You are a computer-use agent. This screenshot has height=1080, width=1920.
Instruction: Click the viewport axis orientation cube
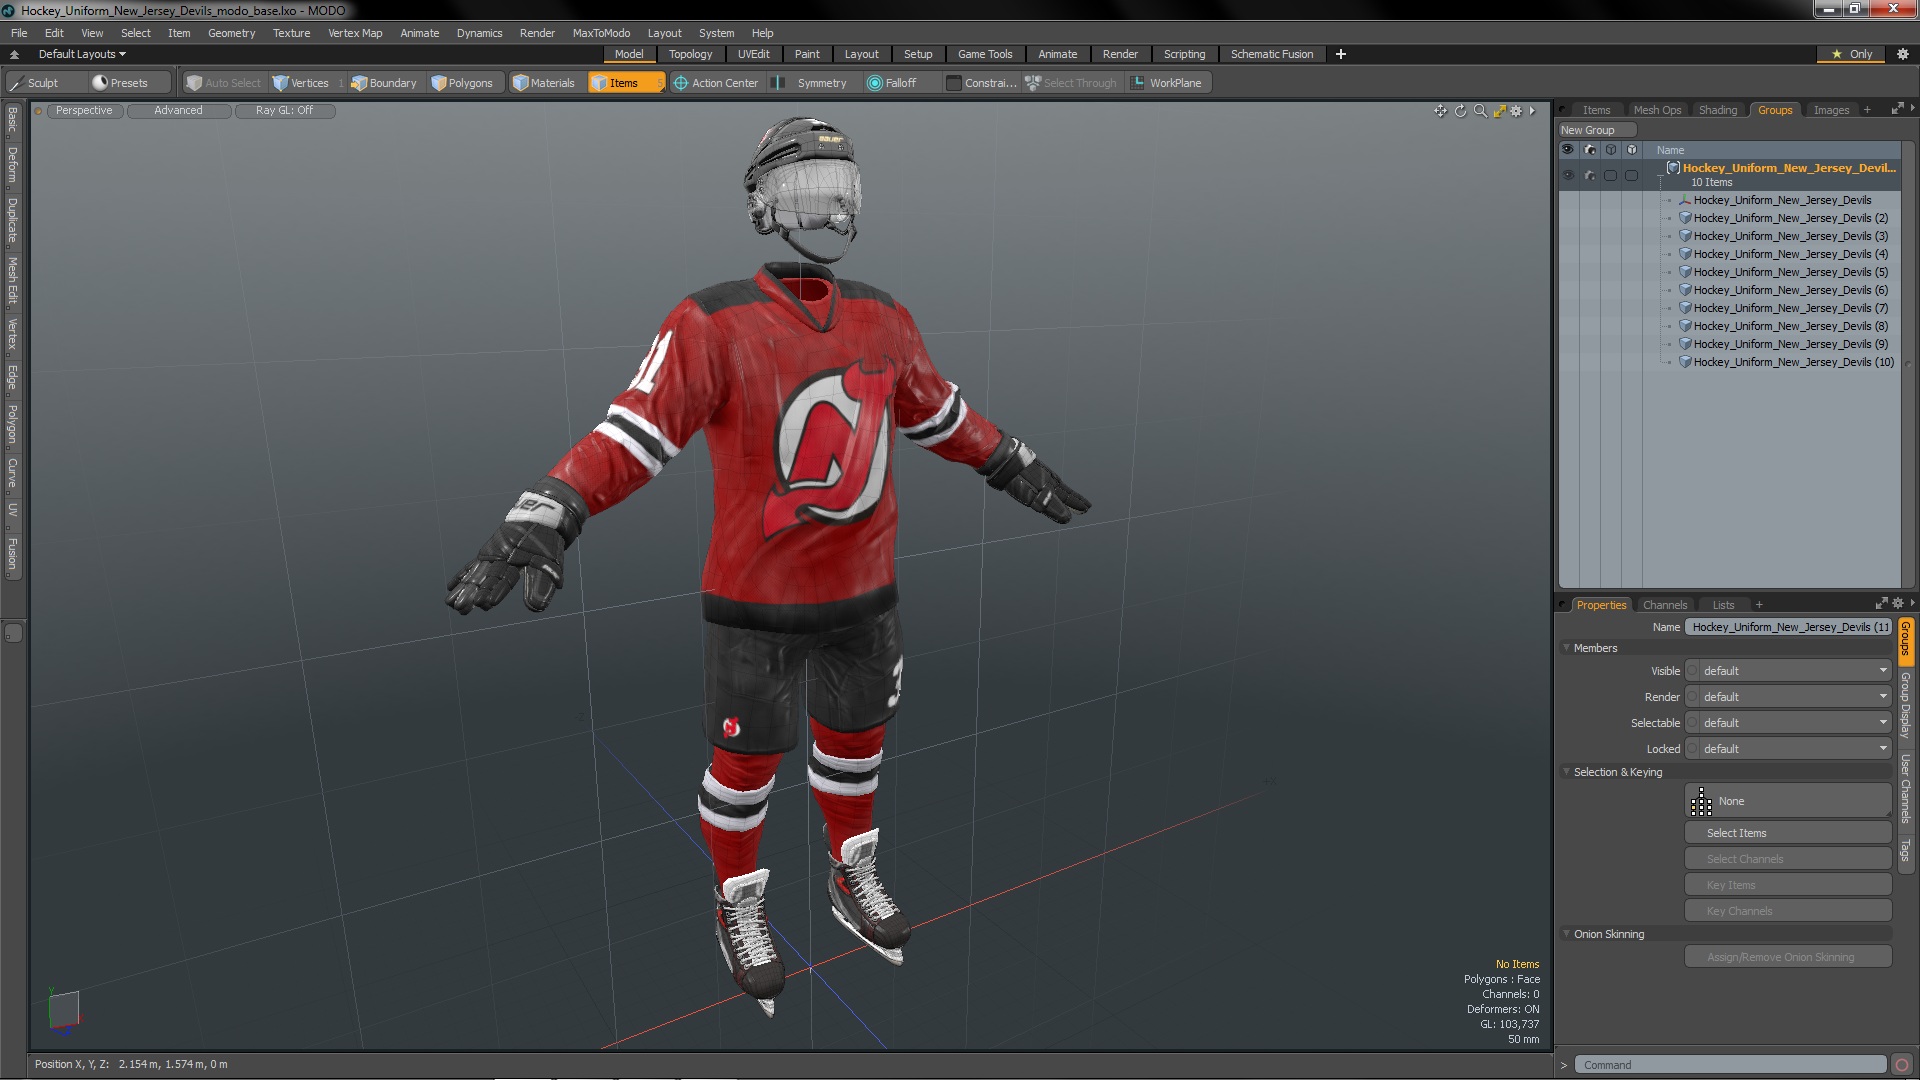pos(64,1010)
